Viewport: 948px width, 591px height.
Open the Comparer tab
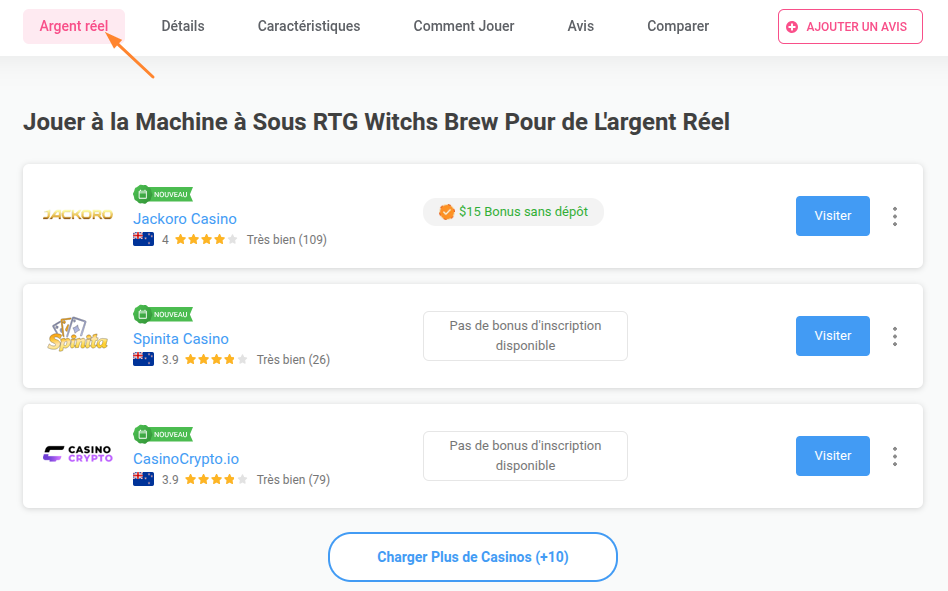tap(678, 27)
